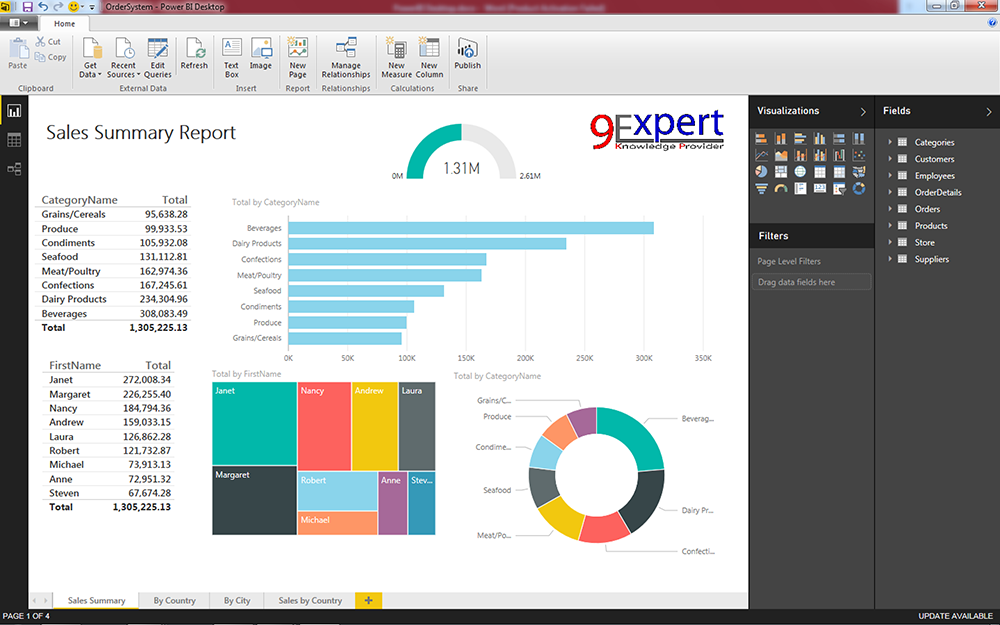The image size is (1000, 625).
Task: Select the multi-row card visualization
Action: click(x=800, y=188)
